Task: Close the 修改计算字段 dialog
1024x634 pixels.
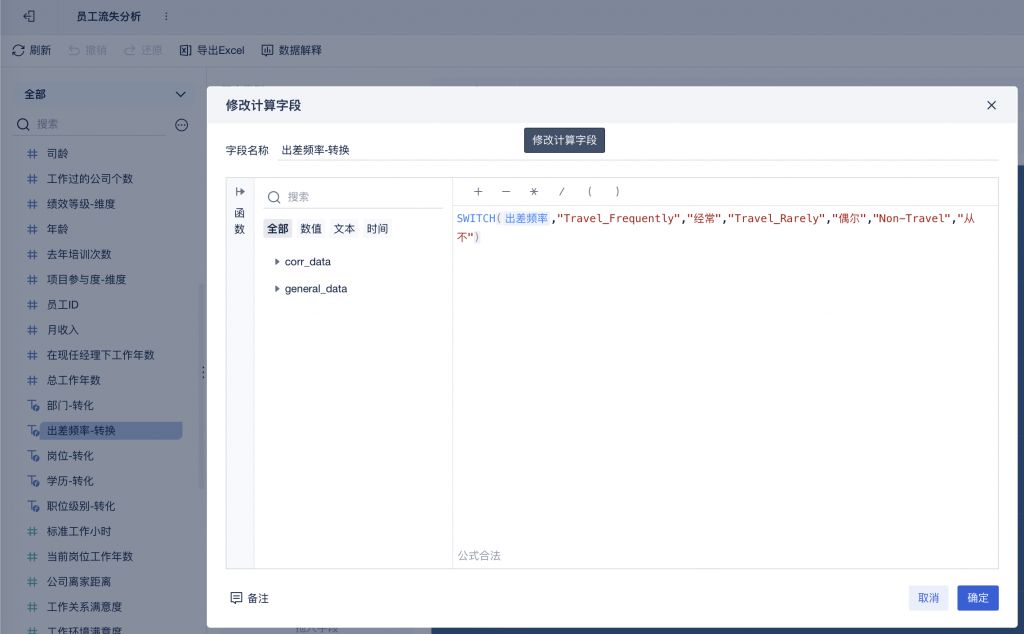Action: (x=991, y=105)
